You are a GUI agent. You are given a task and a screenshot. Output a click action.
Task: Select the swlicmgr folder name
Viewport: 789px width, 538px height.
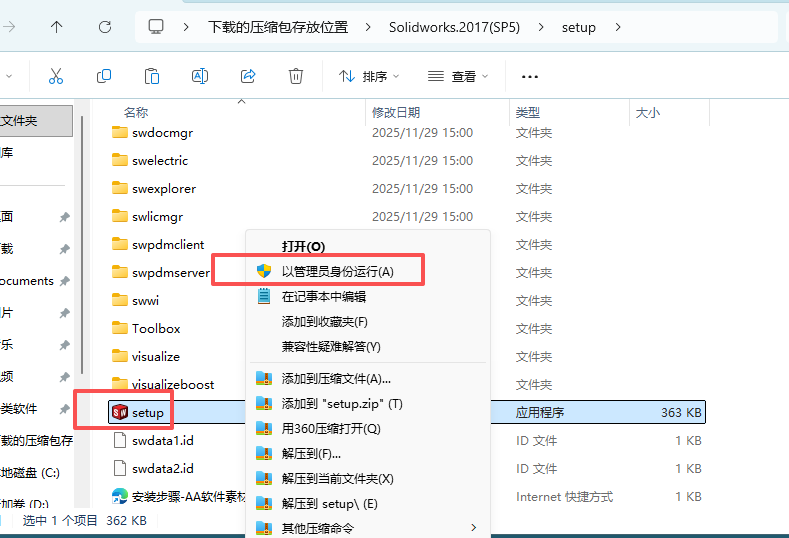[x=157, y=216]
